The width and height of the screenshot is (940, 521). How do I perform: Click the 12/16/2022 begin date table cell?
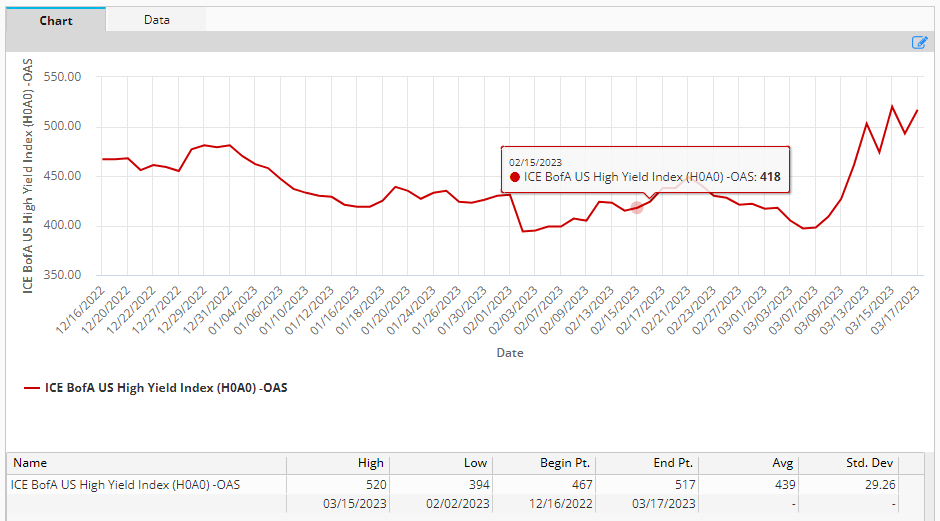(x=544, y=504)
